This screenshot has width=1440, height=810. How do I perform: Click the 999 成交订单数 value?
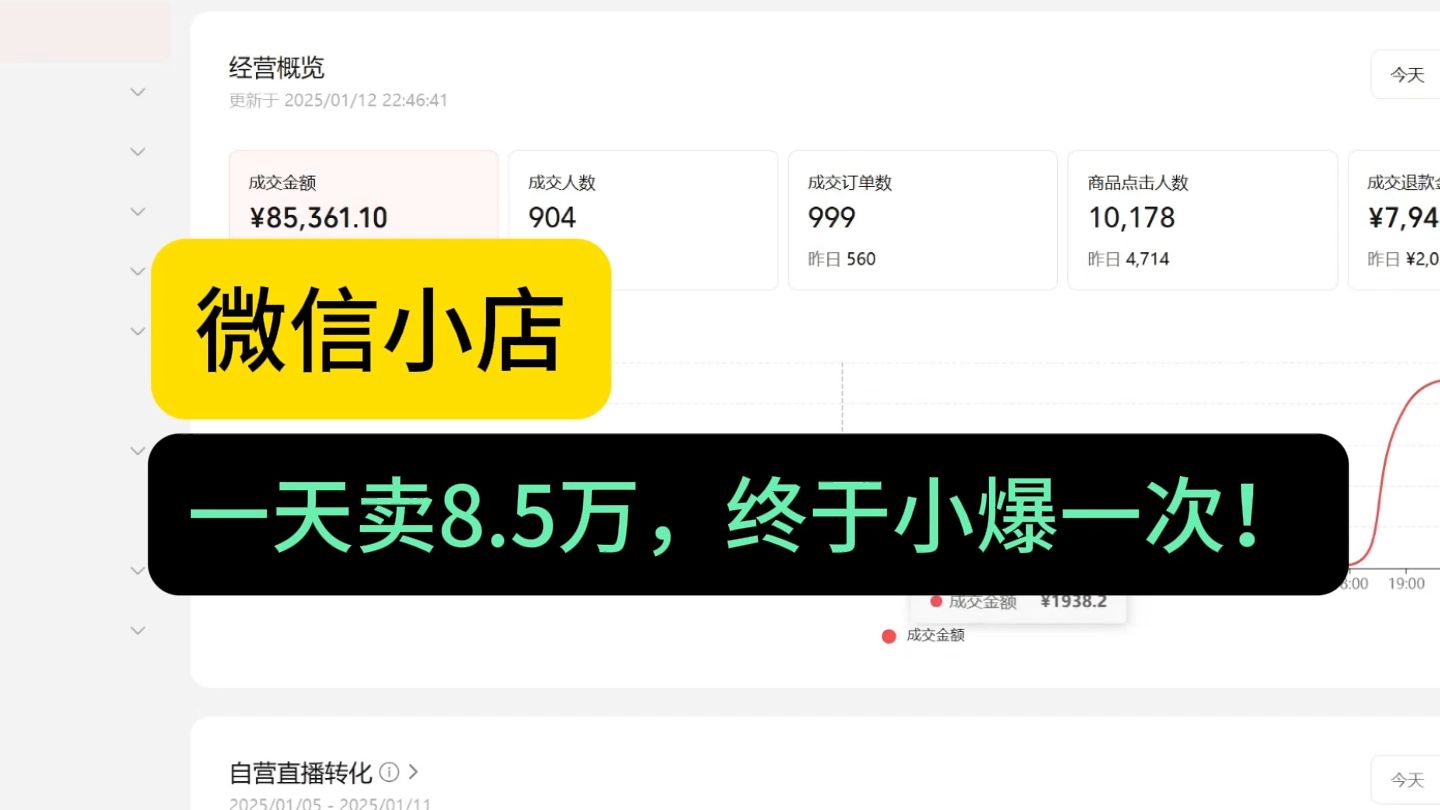pyautogui.click(x=832, y=217)
